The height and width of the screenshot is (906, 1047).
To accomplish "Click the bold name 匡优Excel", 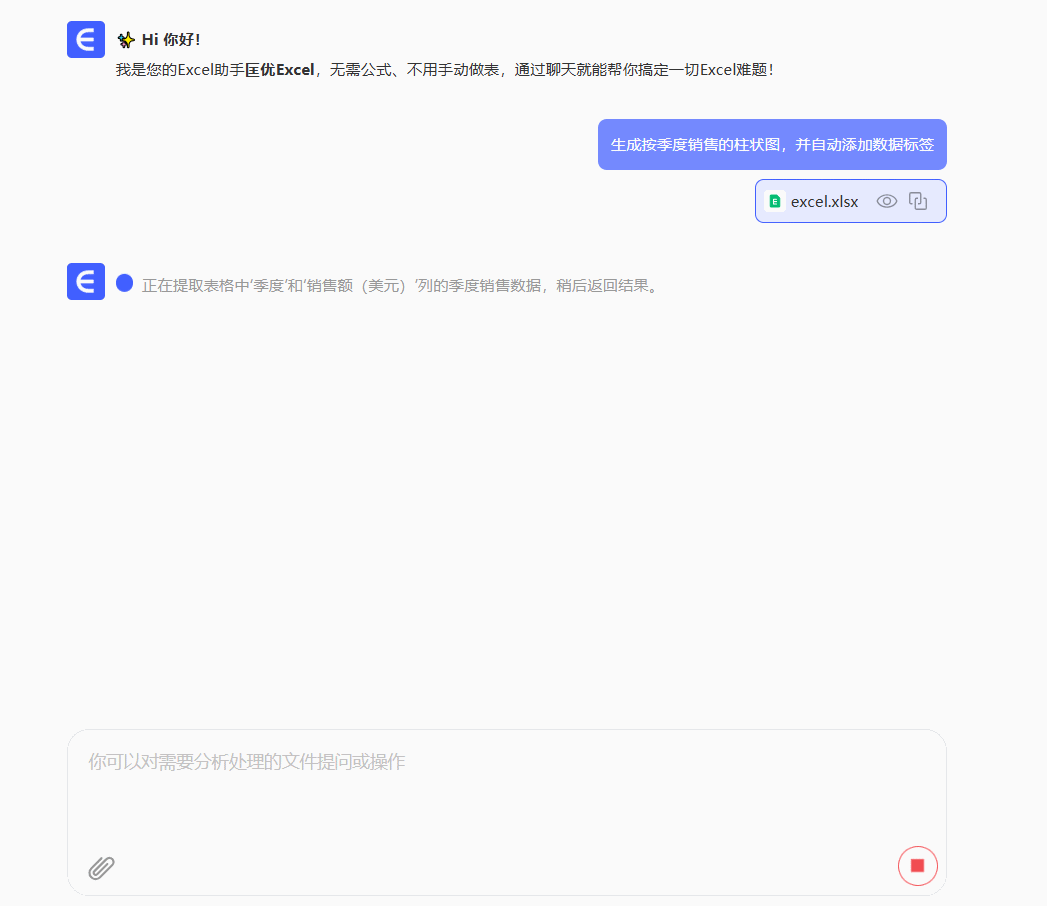I will 279,69.
